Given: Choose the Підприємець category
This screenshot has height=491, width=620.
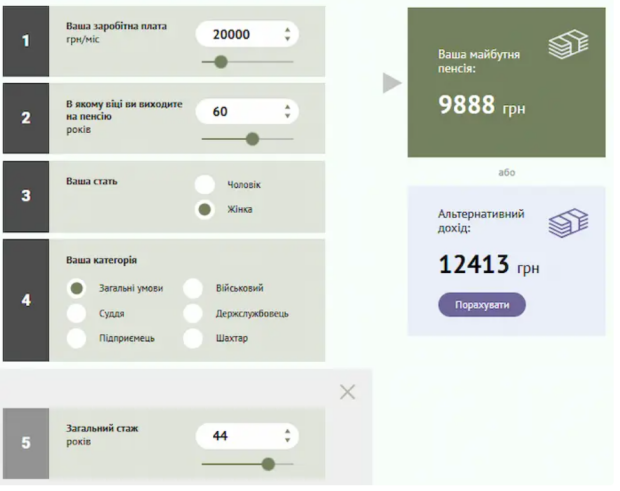Looking at the screenshot, I should click(76, 338).
